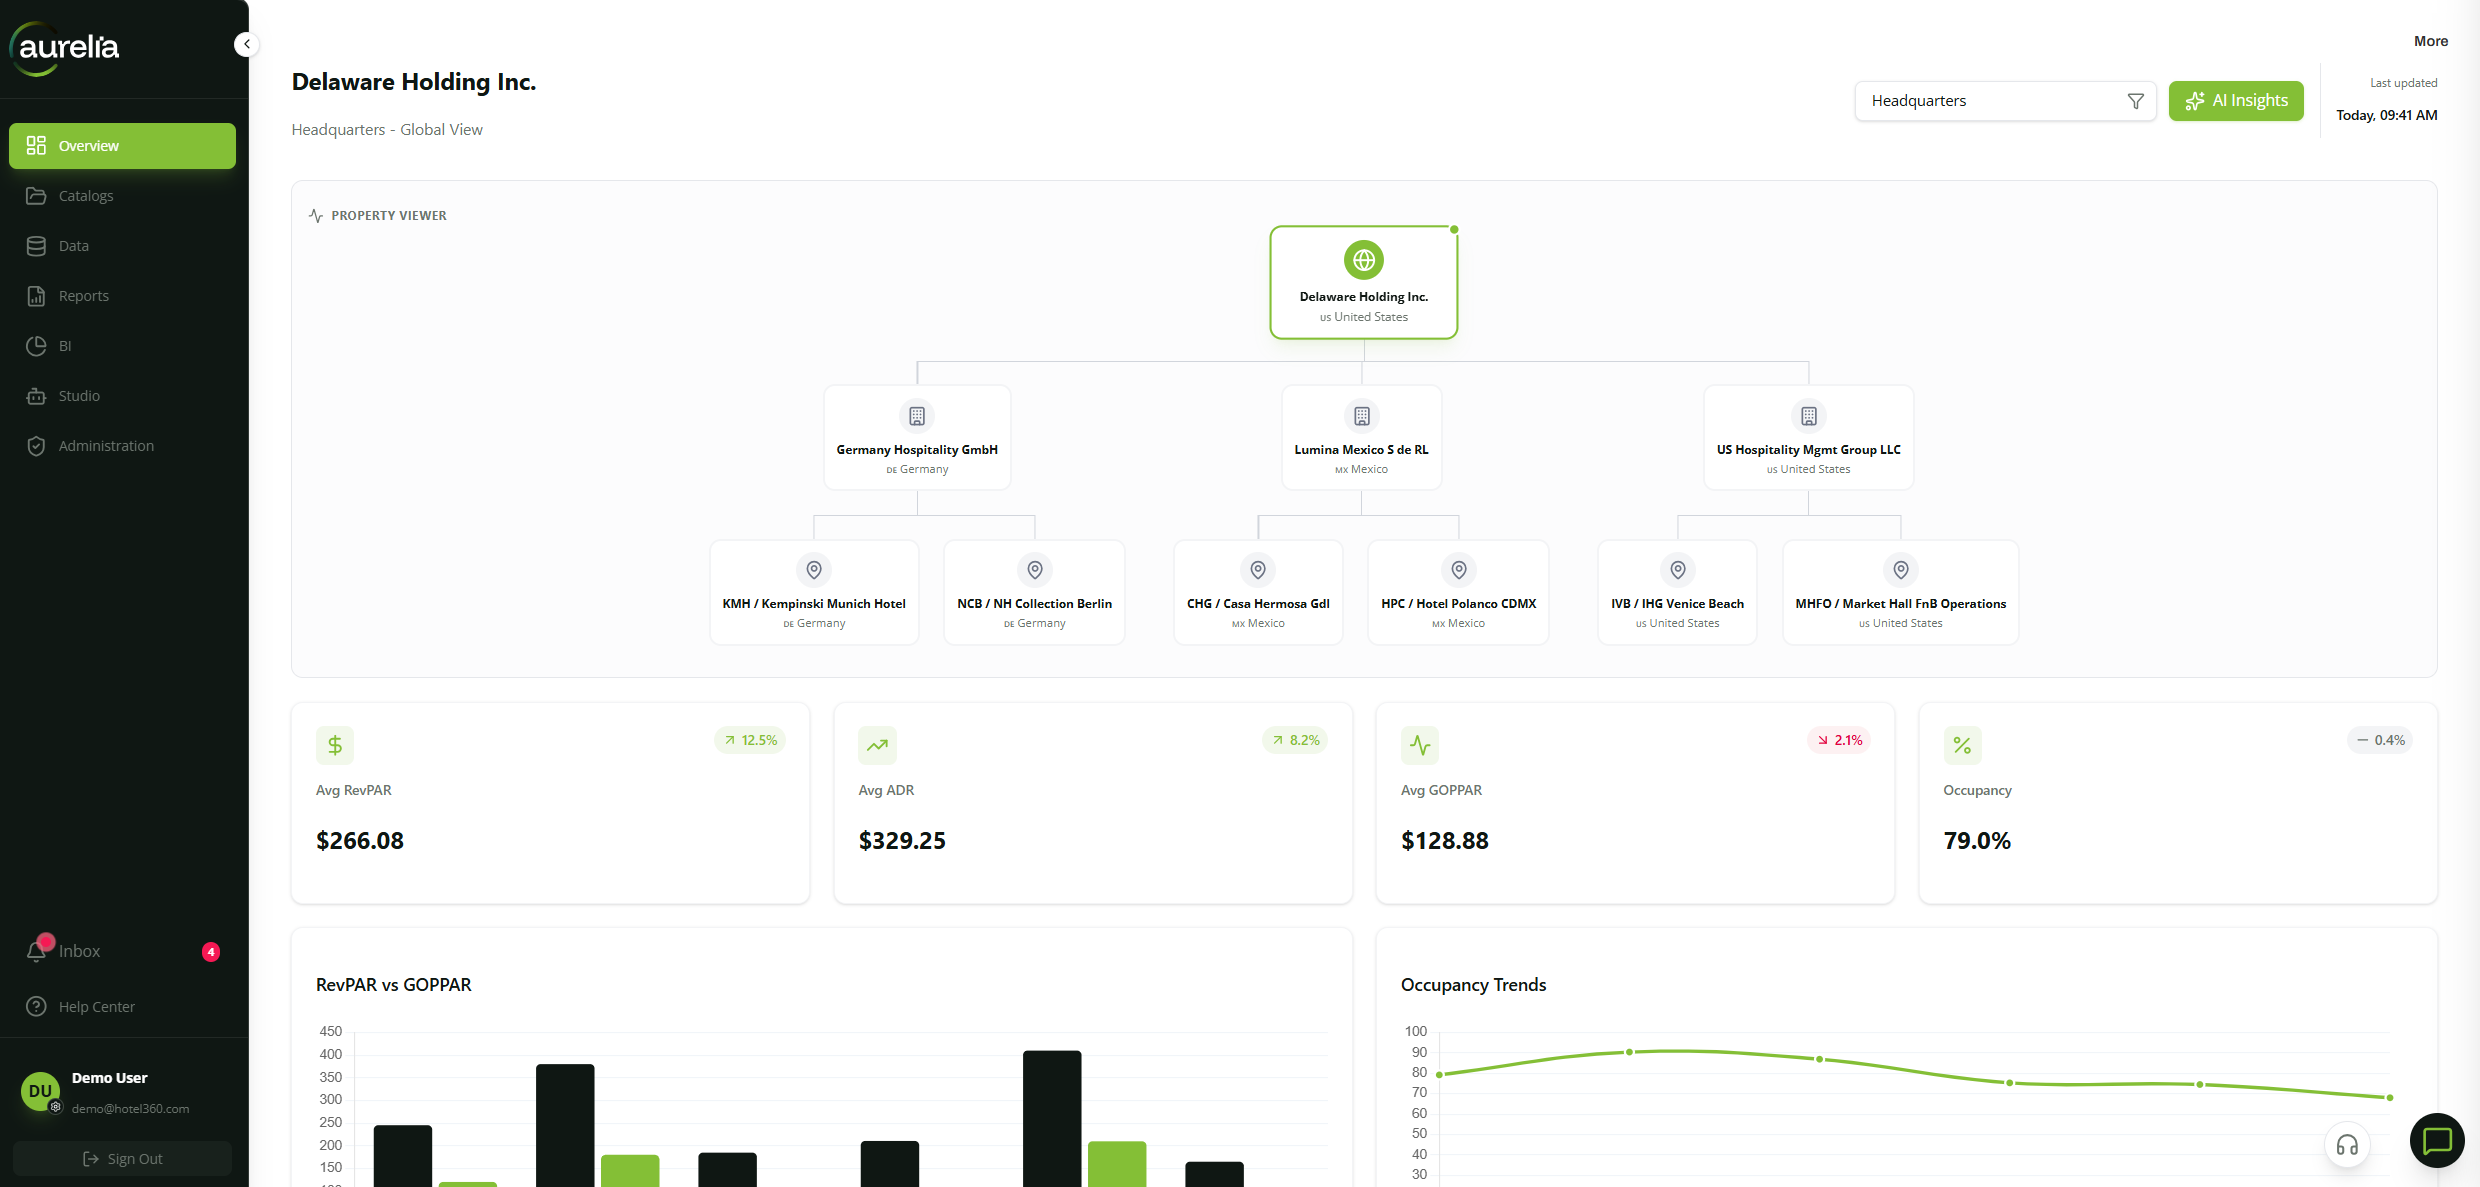Click the Help Center question mark icon

point(36,1007)
